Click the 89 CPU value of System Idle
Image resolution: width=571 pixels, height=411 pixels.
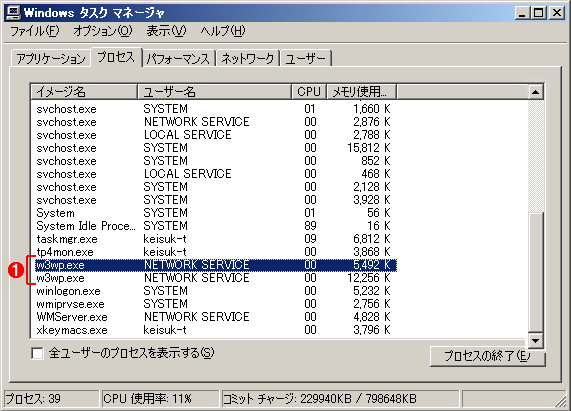point(310,226)
